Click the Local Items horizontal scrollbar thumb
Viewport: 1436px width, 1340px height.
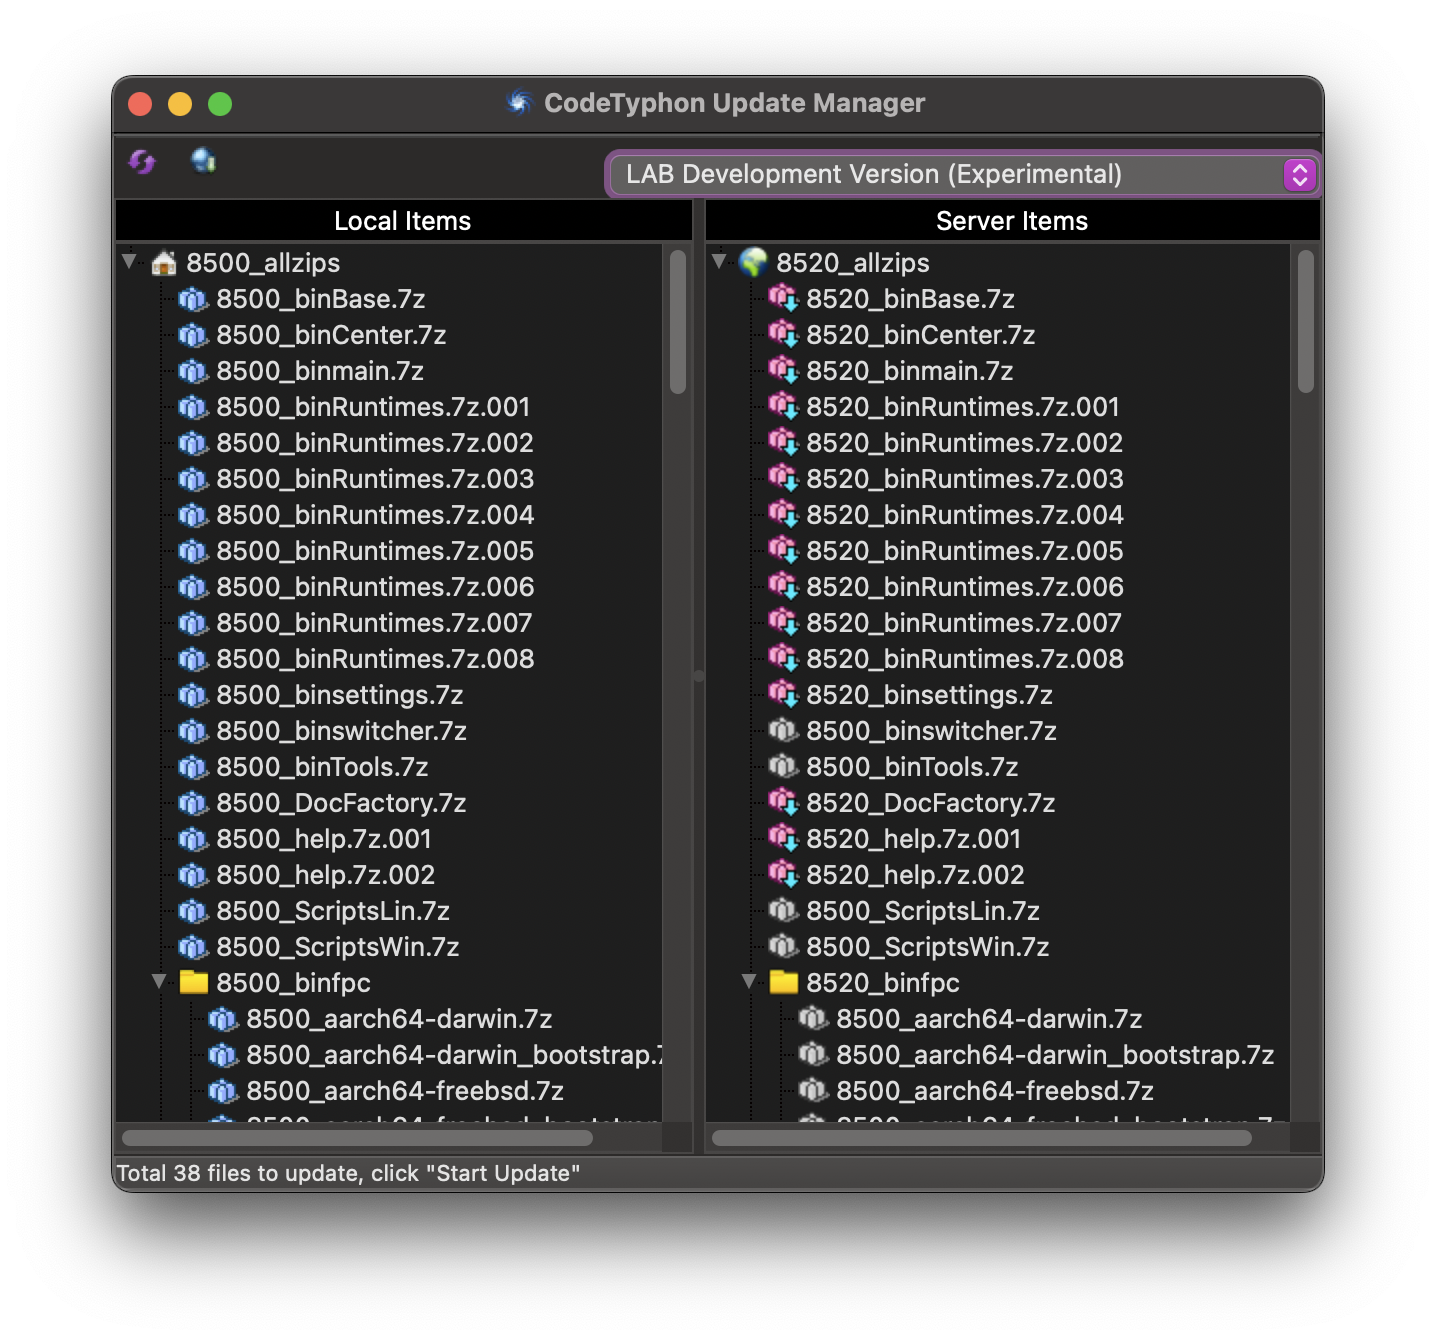tap(357, 1137)
